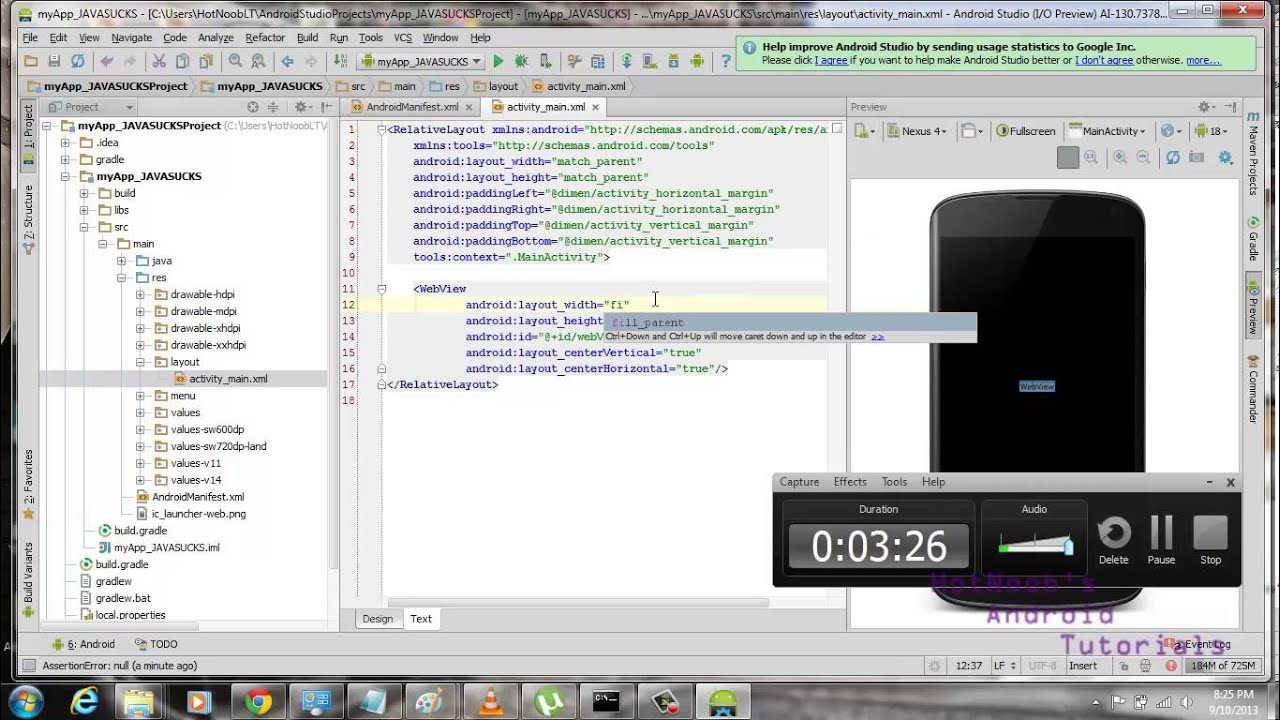Click the Attach debugger to device icon
1280x720 pixels.
[544, 62]
